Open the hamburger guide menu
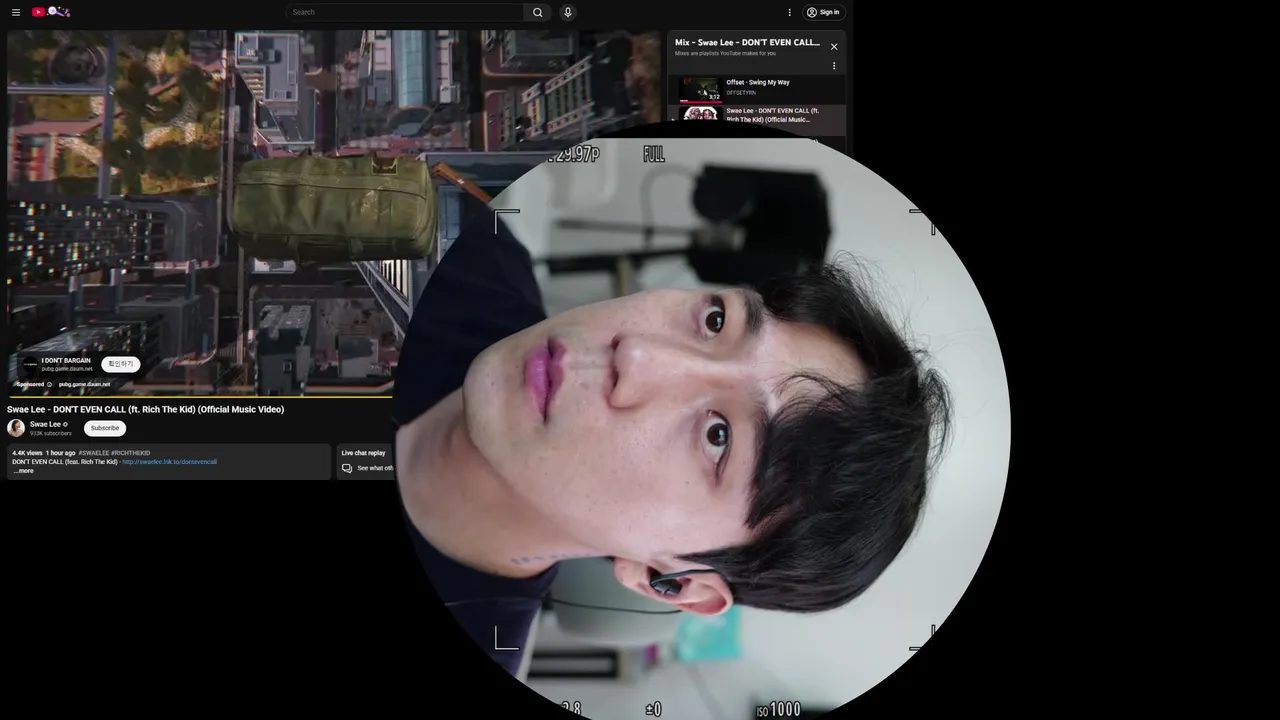1280x720 pixels. (x=16, y=12)
